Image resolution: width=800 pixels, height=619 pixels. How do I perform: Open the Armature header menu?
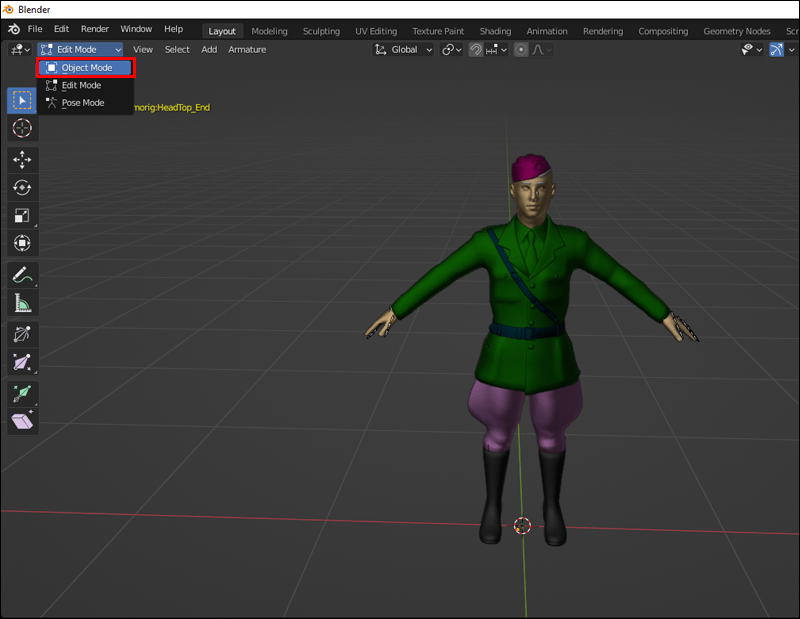247,50
